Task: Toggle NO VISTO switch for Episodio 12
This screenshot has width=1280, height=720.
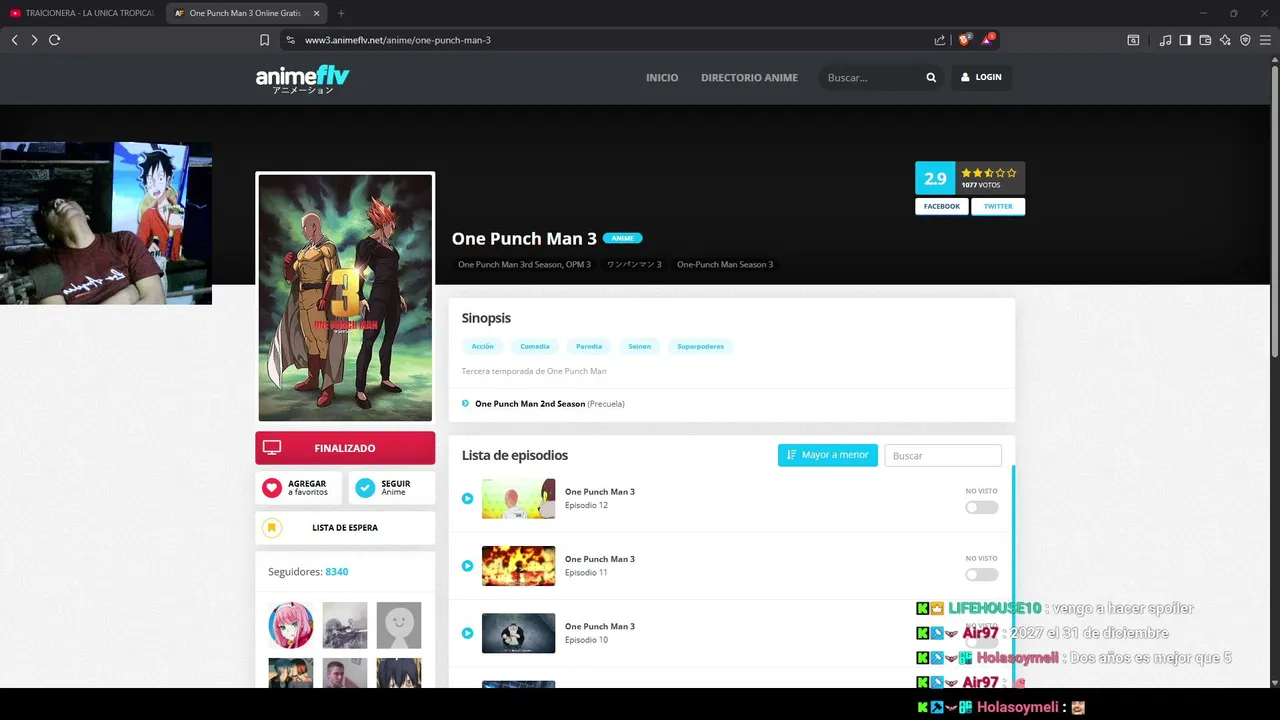Action: pyautogui.click(x=981, y=508)
